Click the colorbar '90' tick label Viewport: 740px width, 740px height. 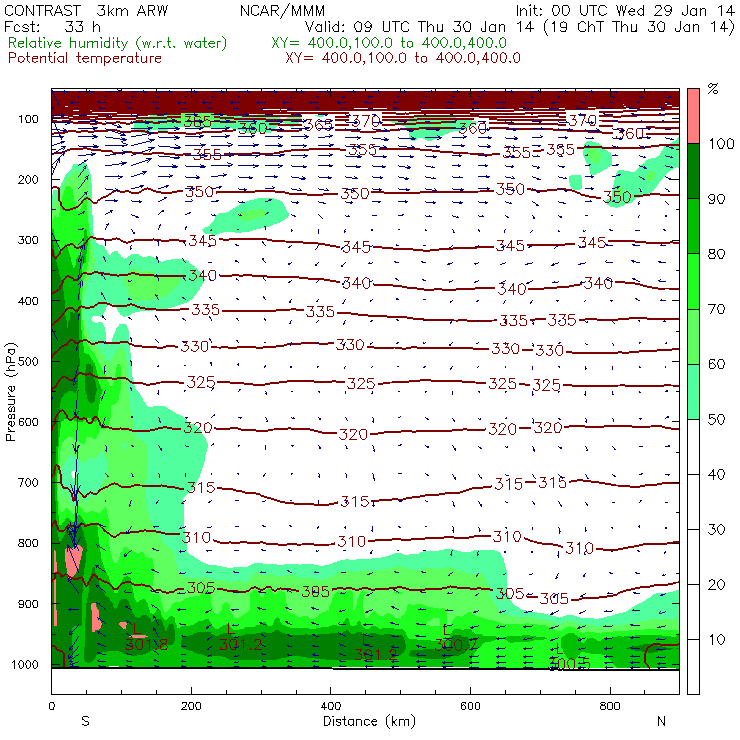coord(717,199)
